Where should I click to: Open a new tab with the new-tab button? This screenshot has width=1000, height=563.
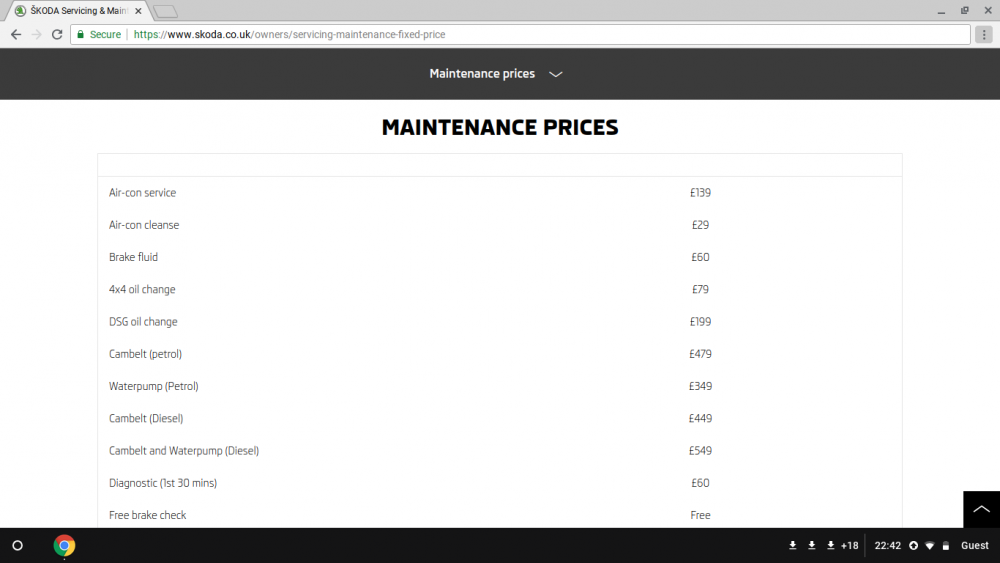click(166, 11)
